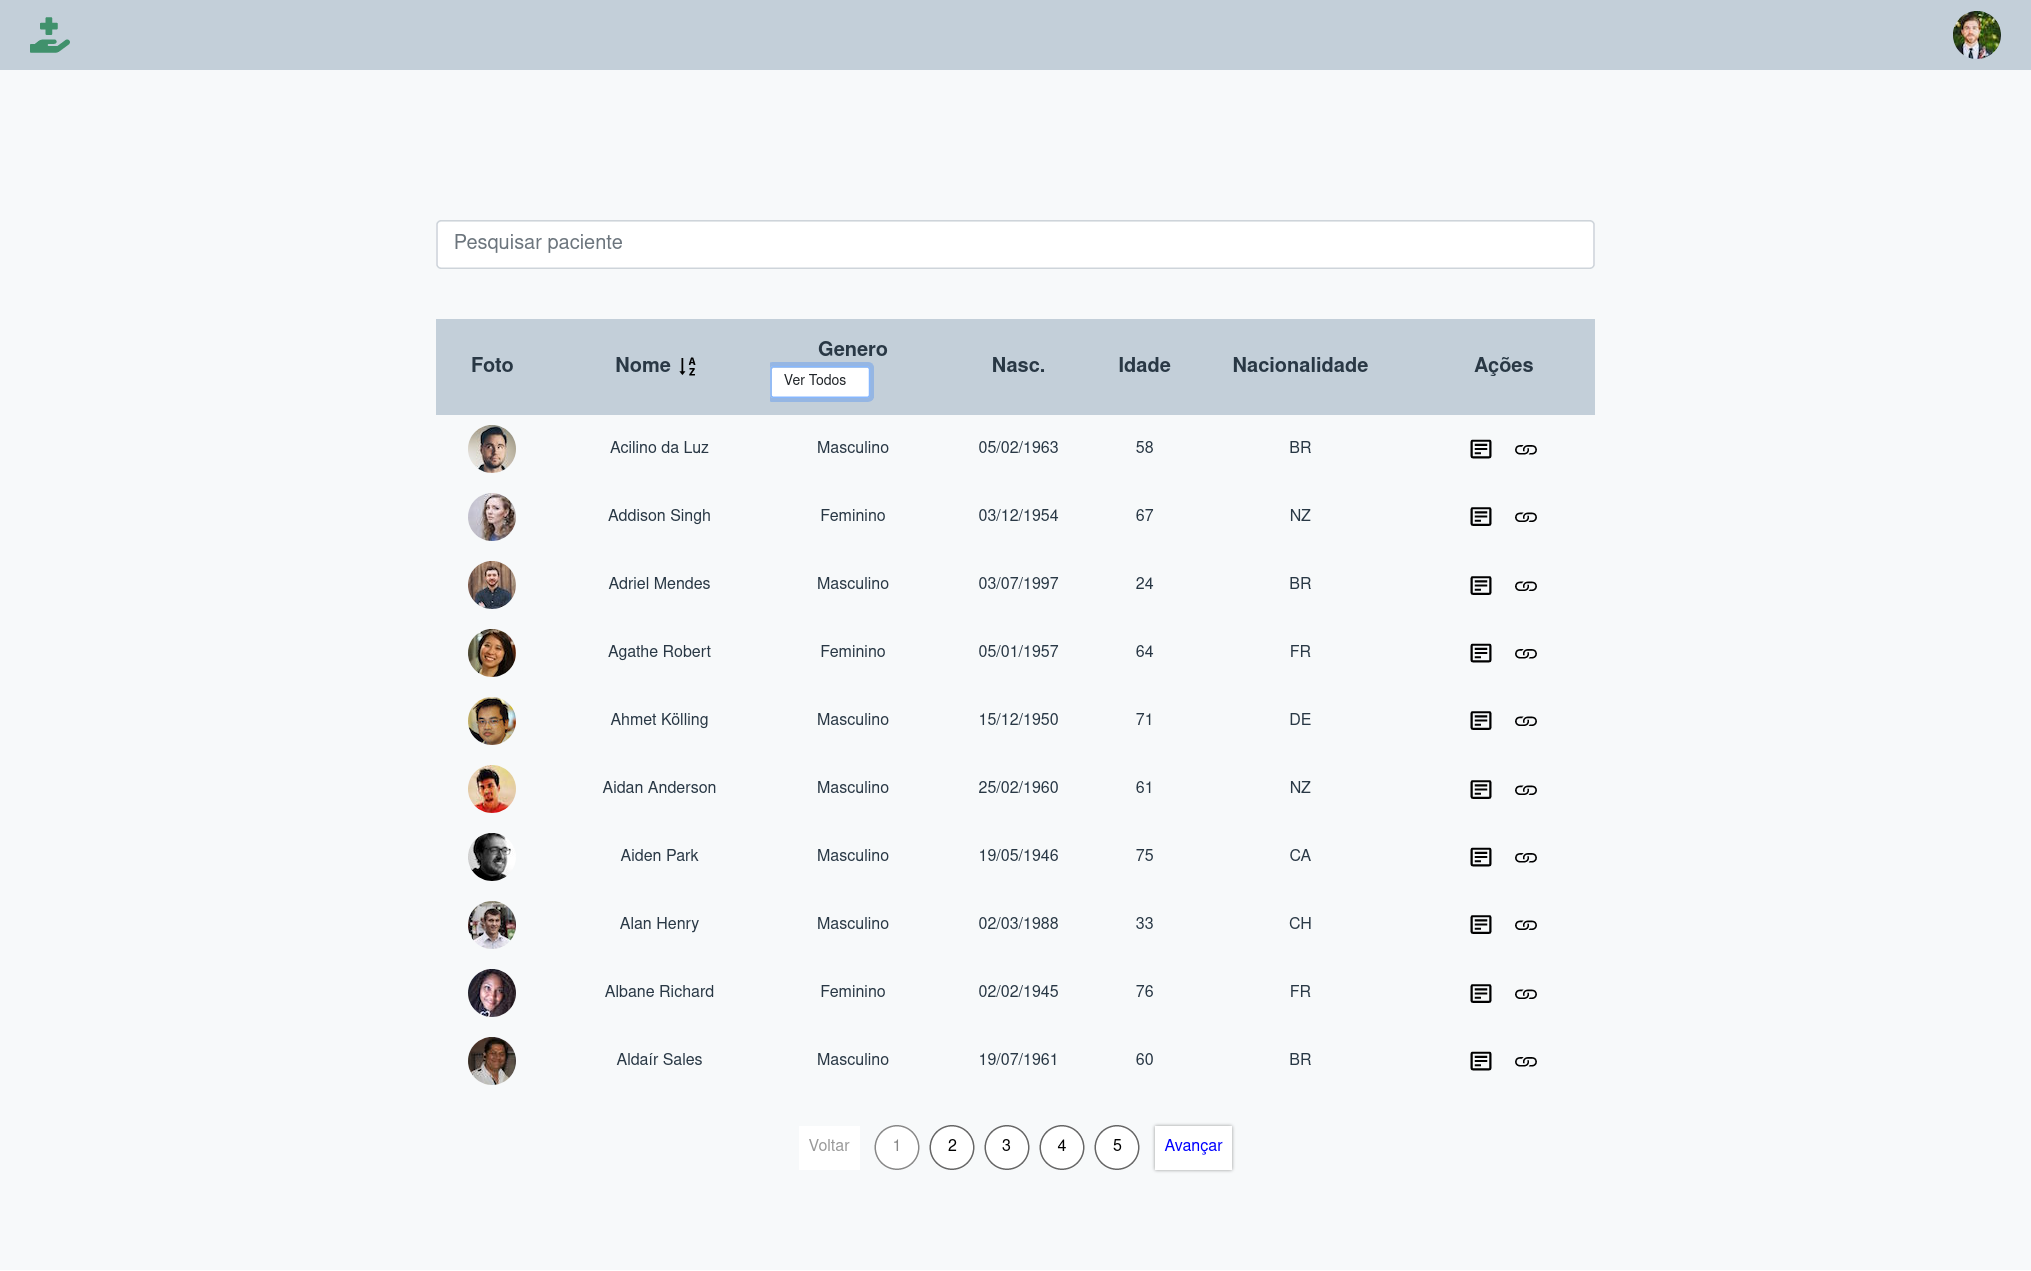This screenshot has height=1271, width=2031.
Task: Sort patients by name A-Z icon
Action: [687, 367]
